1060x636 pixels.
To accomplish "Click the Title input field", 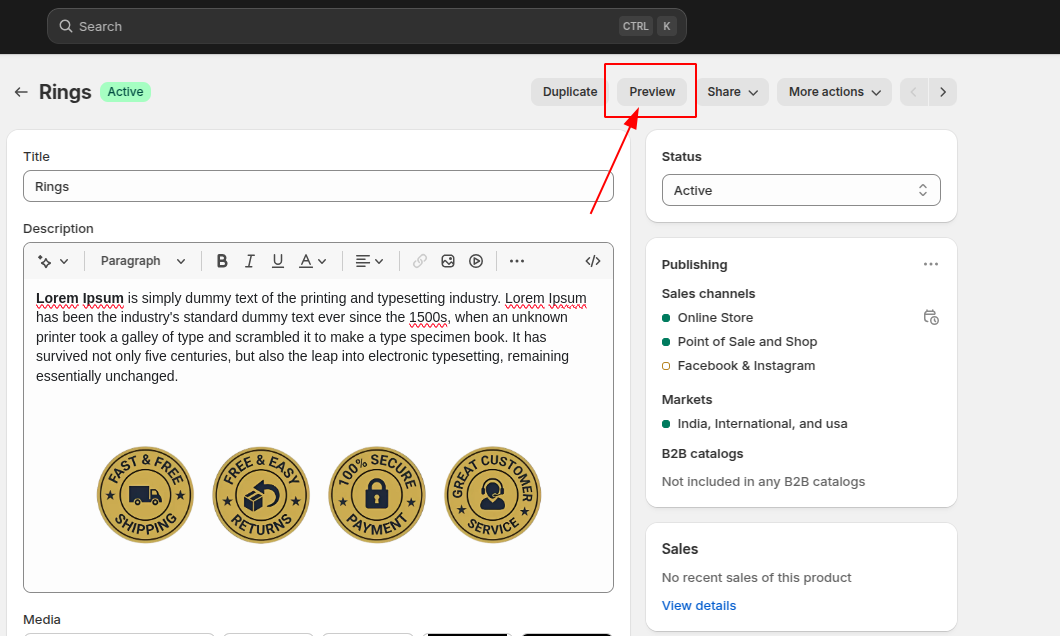I will tap(318, 187).
